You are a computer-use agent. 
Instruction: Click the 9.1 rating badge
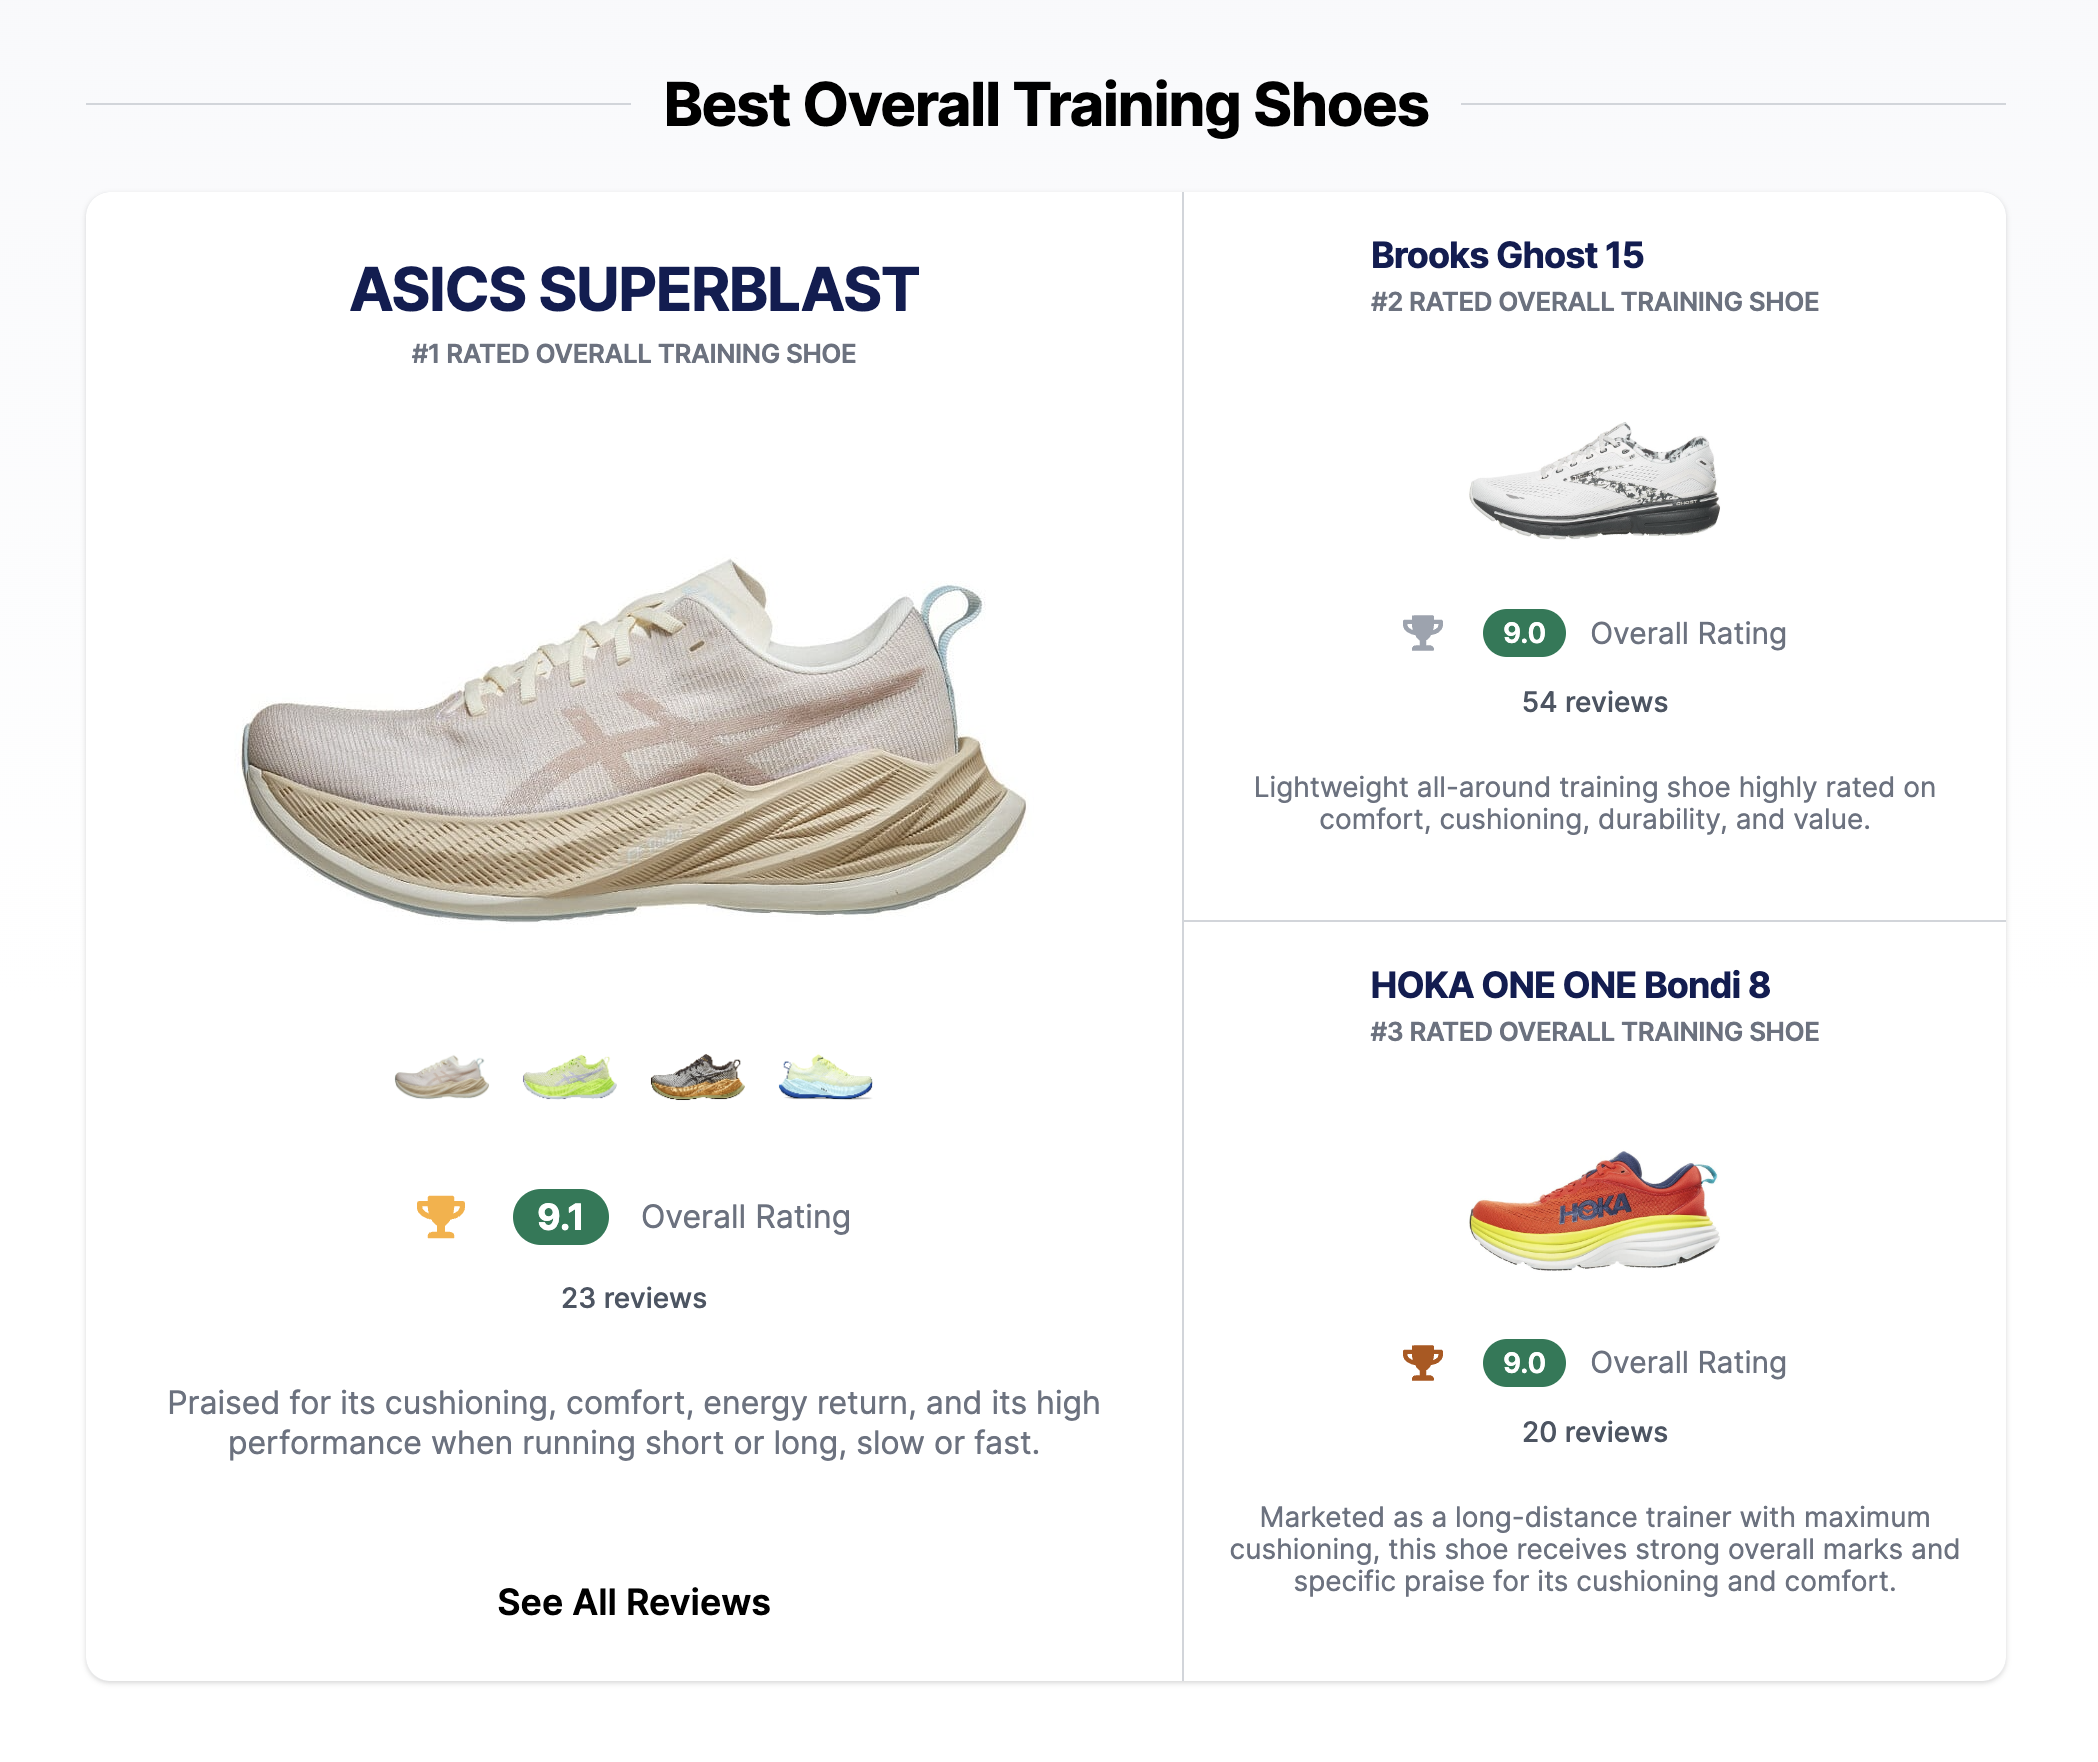561,1217
